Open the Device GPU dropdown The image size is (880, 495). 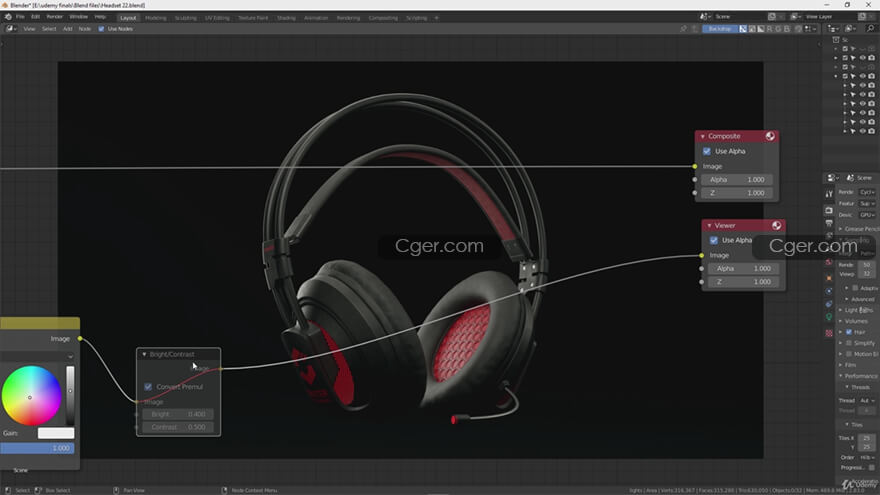868,215
